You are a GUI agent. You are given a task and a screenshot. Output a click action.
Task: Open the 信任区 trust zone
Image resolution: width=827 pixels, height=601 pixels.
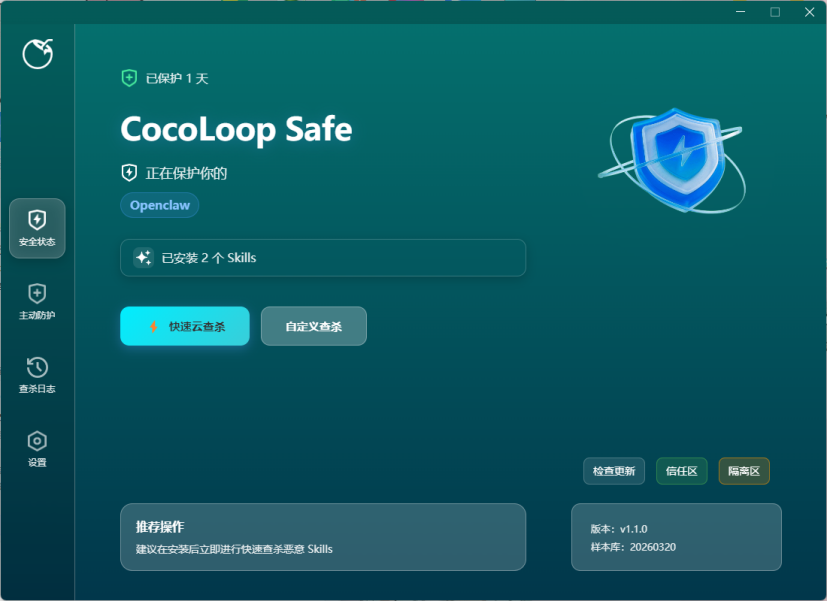[682, 471]
